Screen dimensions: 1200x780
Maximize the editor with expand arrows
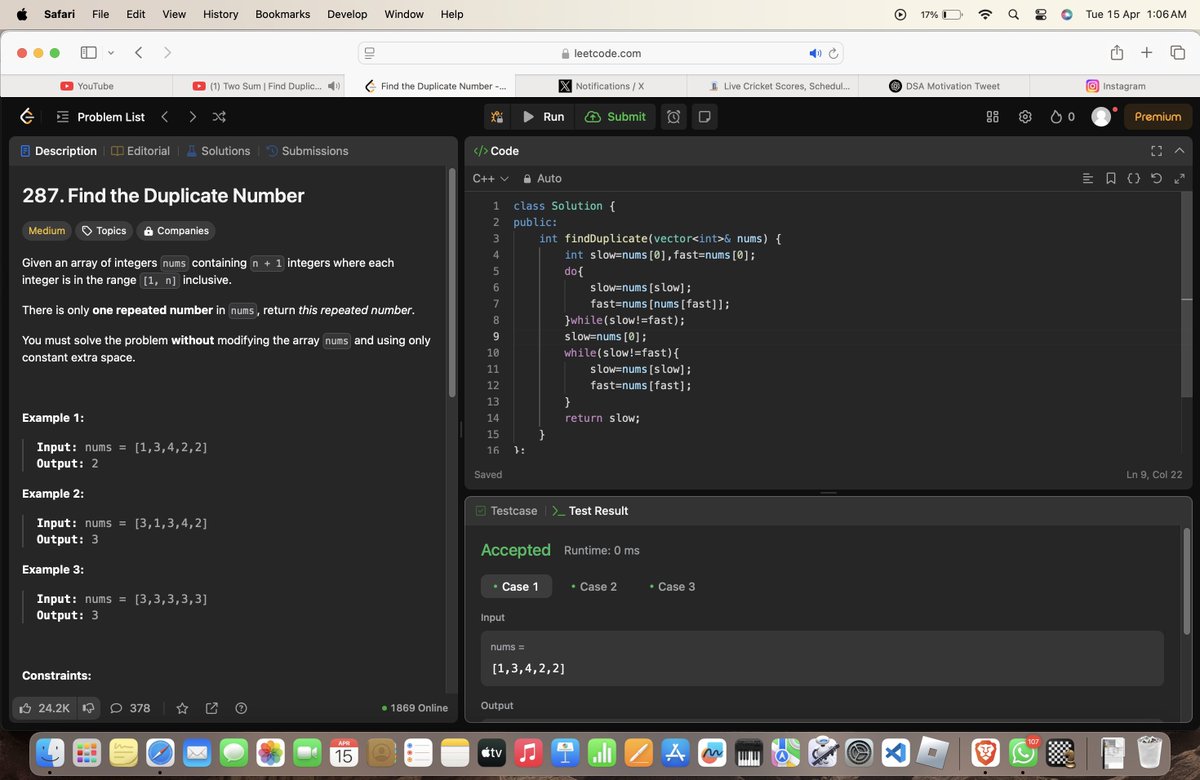1178,179
